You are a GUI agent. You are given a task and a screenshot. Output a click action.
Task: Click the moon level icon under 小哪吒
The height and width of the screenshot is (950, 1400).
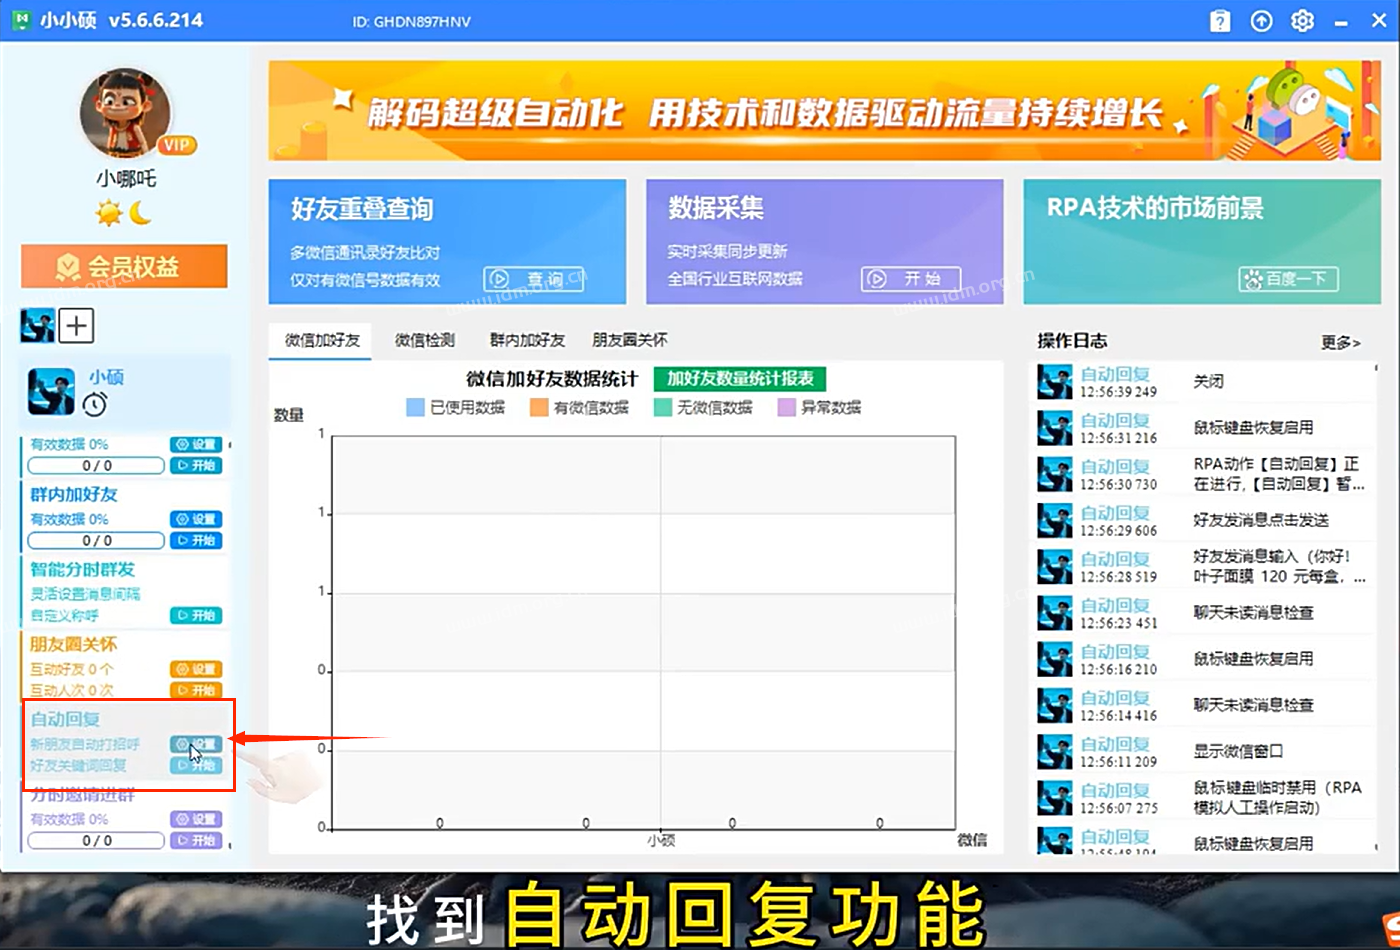[x=140, y=213]
